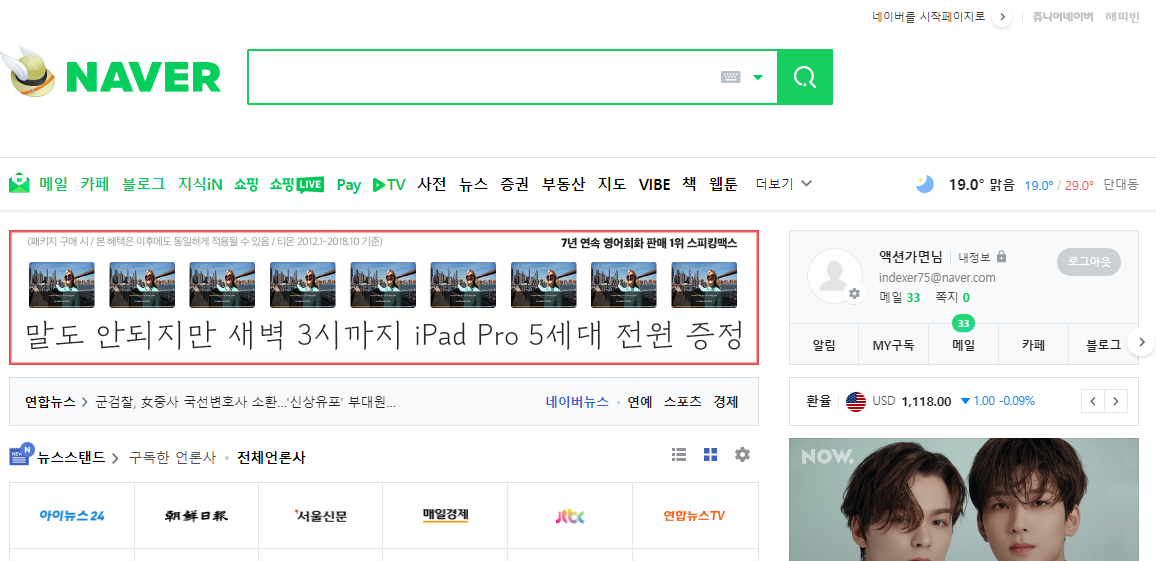Open 사전 dictionary
This screenshot has width=1156, height=561.
pos(432,184)
